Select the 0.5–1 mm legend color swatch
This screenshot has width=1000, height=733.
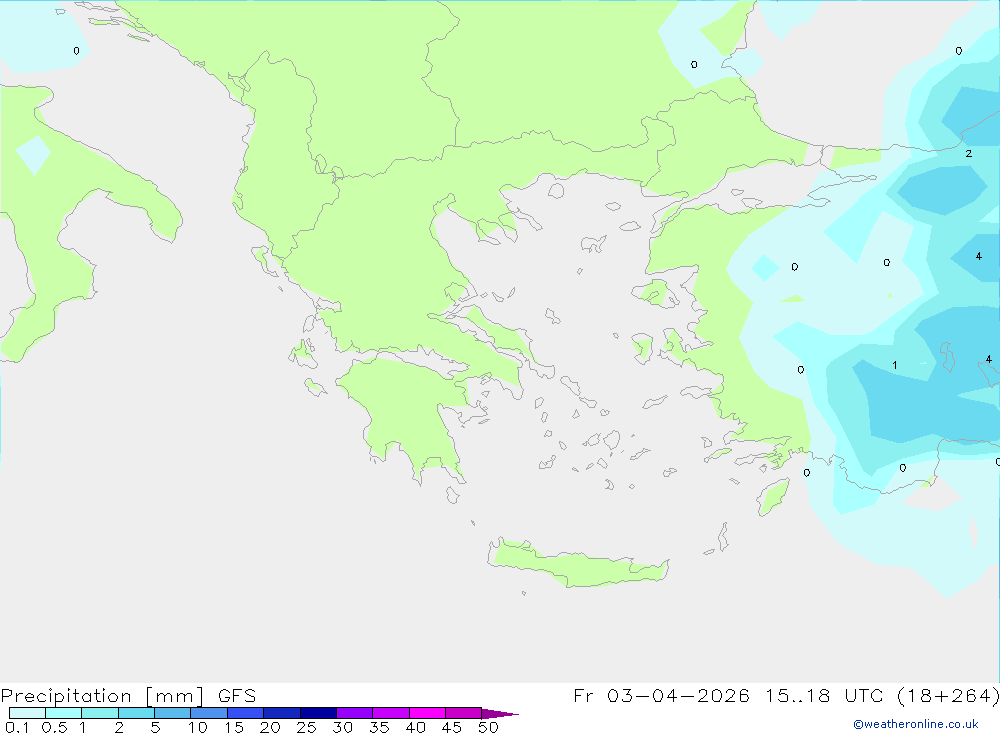pyautogui.click(x=64, y=713)
